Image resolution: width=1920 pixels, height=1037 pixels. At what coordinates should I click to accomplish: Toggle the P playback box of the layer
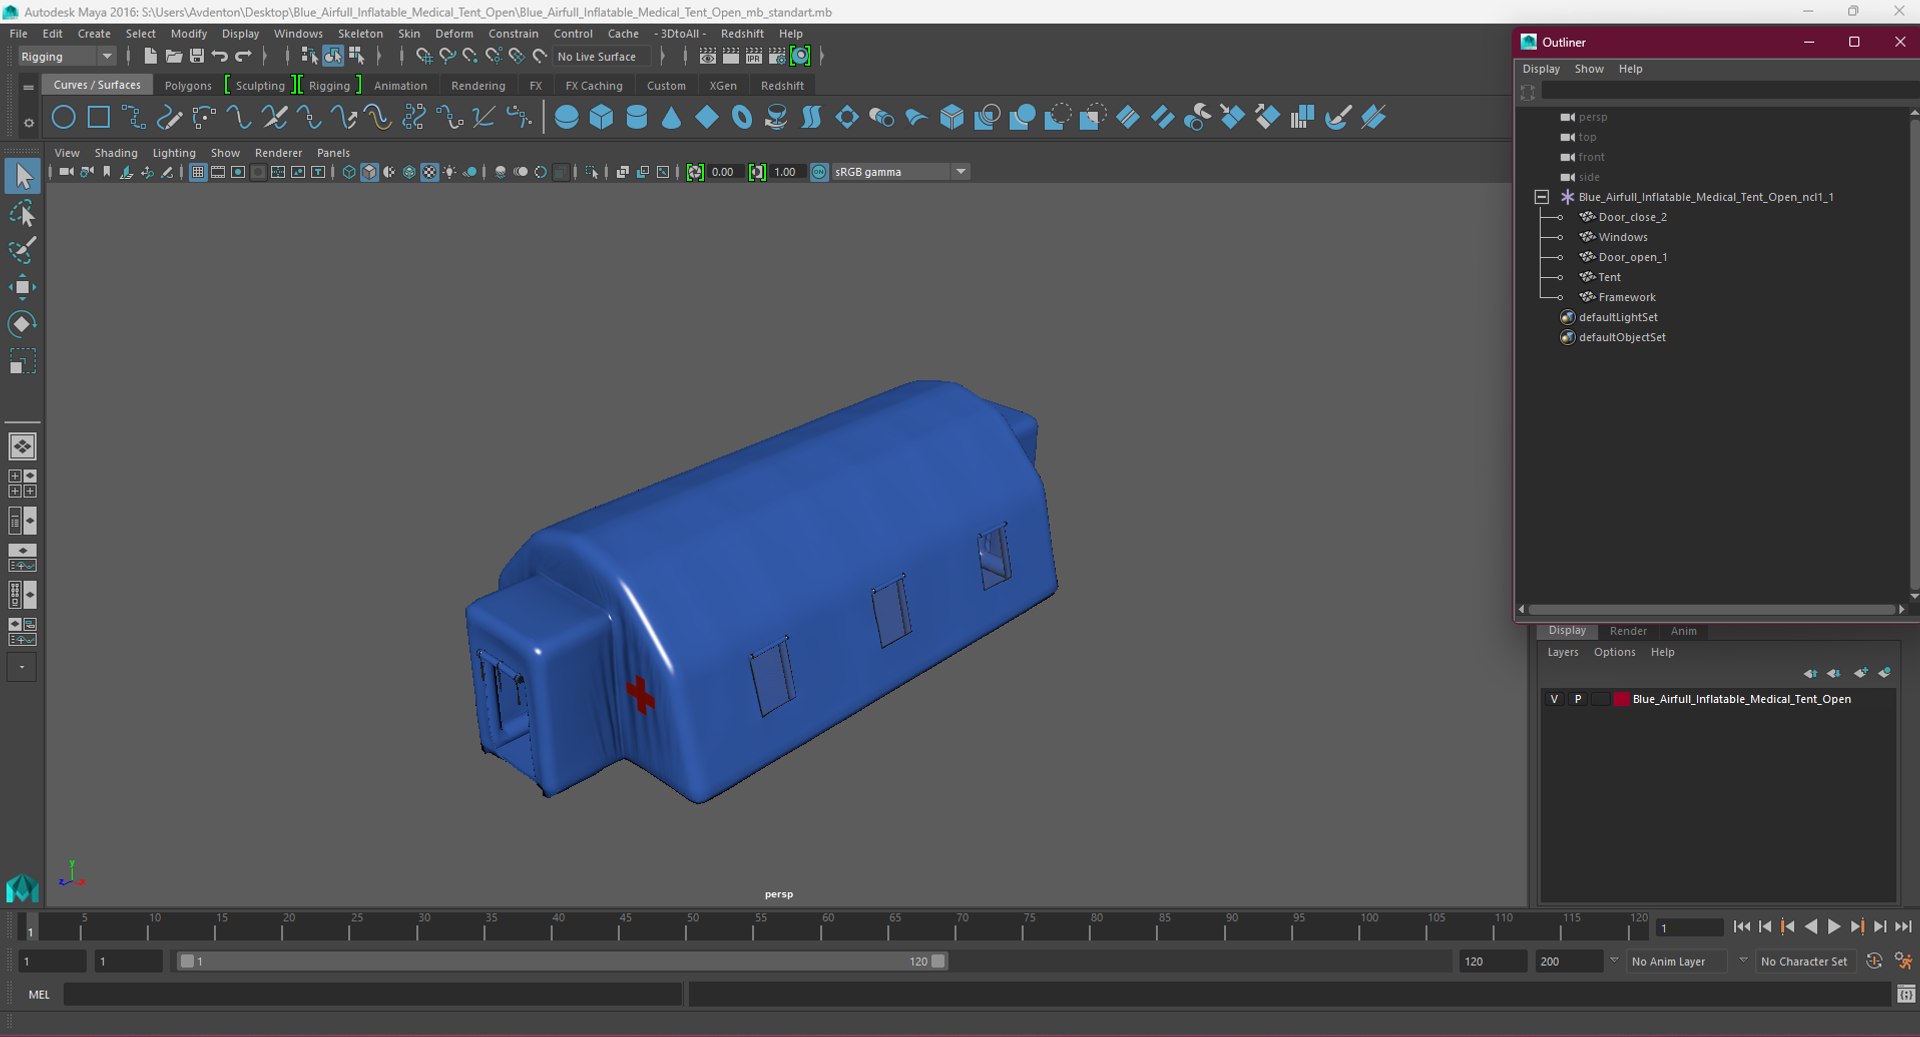[x=1578, y=699]
